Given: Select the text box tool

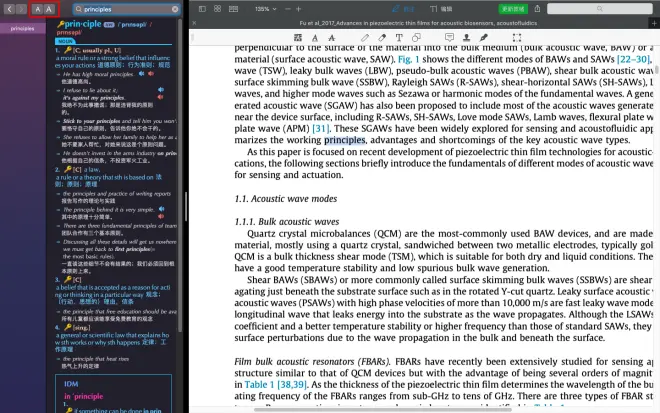Looking at the screenshot, I should click(x=399, y=38).
